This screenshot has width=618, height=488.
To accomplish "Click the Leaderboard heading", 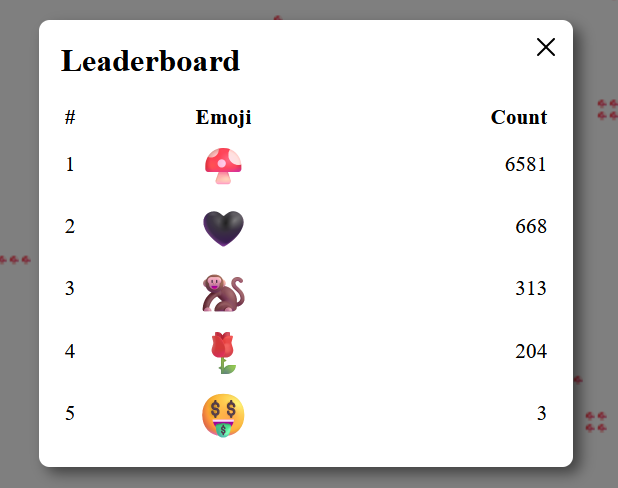I will point(150,61).
